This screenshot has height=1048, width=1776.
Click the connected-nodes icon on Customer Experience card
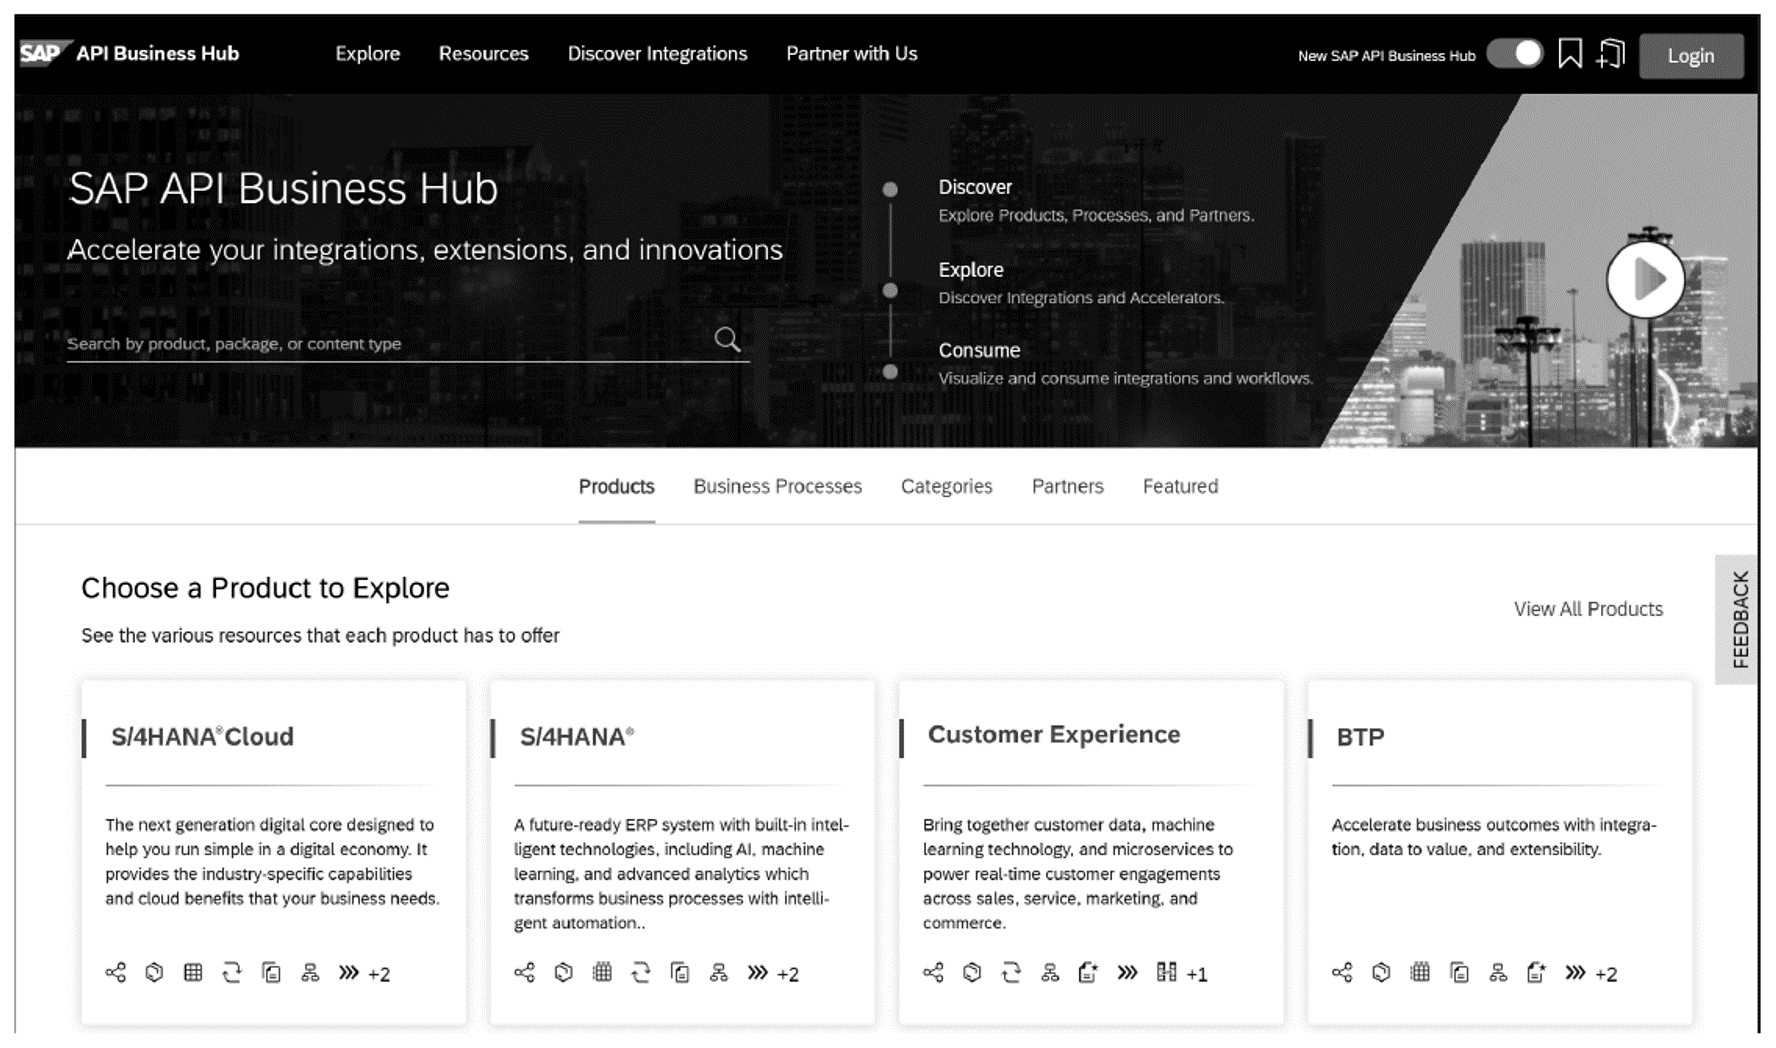[934, 972]
